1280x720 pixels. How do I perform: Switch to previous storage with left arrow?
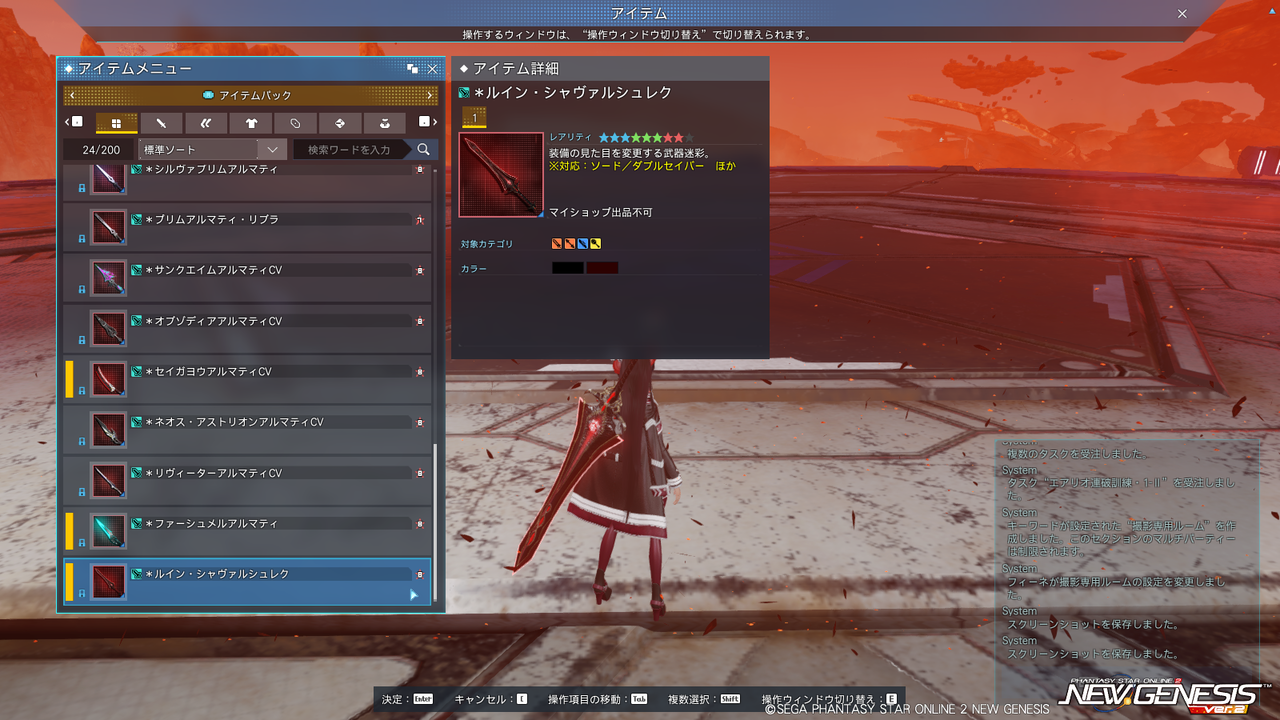coord(72,95)
